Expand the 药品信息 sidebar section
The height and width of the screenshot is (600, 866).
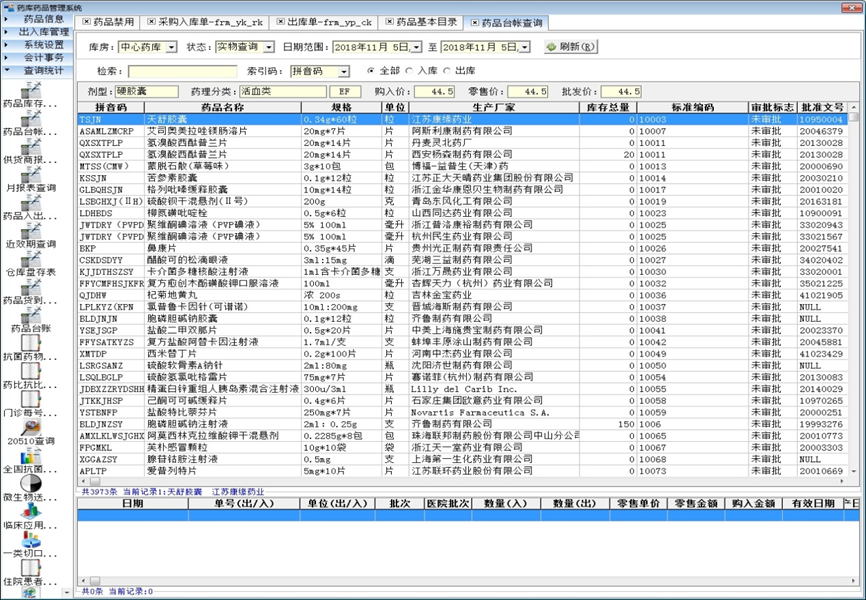pos(36,19)
